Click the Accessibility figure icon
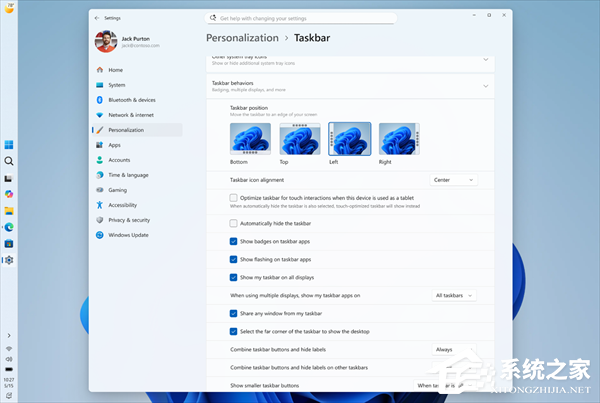The height and width of the screenshot is (403, 600). tap(100, 205)
